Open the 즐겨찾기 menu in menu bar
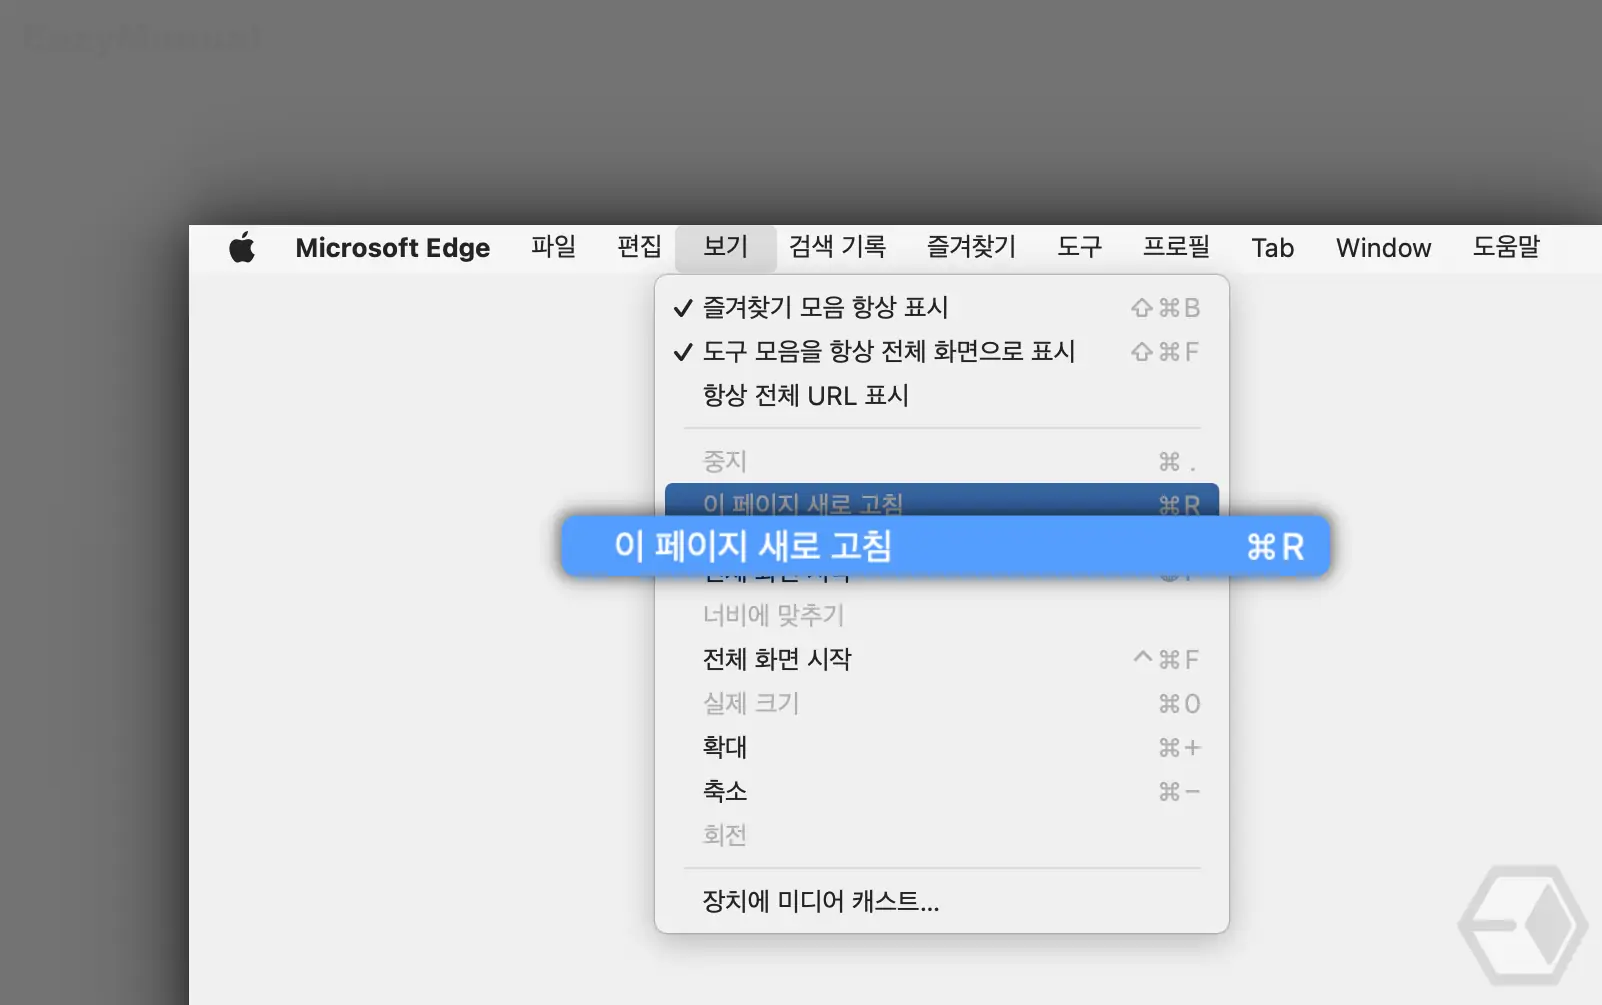This screenshot has width=1602, height=1005. tap(971, 247)
